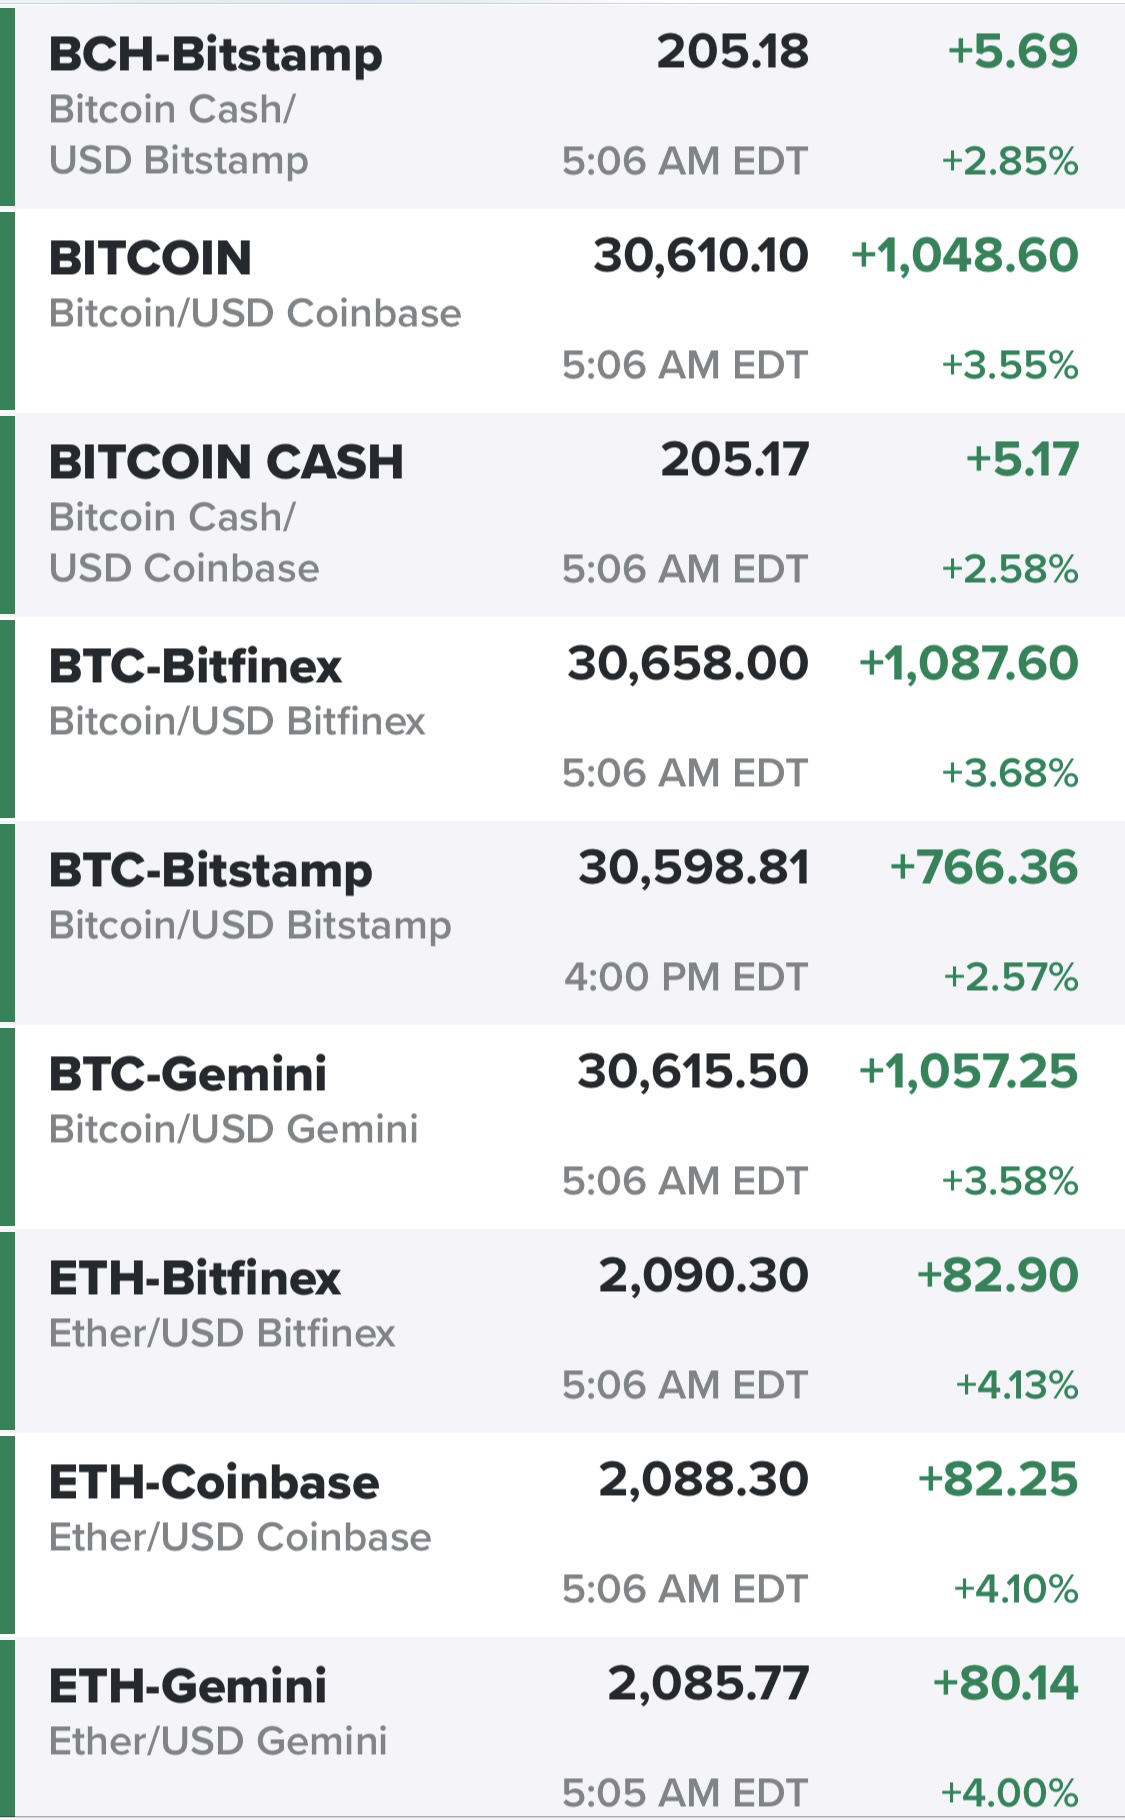
Task: Open the BCH-Bitstamp quote row
Action: tap(562, 104)
